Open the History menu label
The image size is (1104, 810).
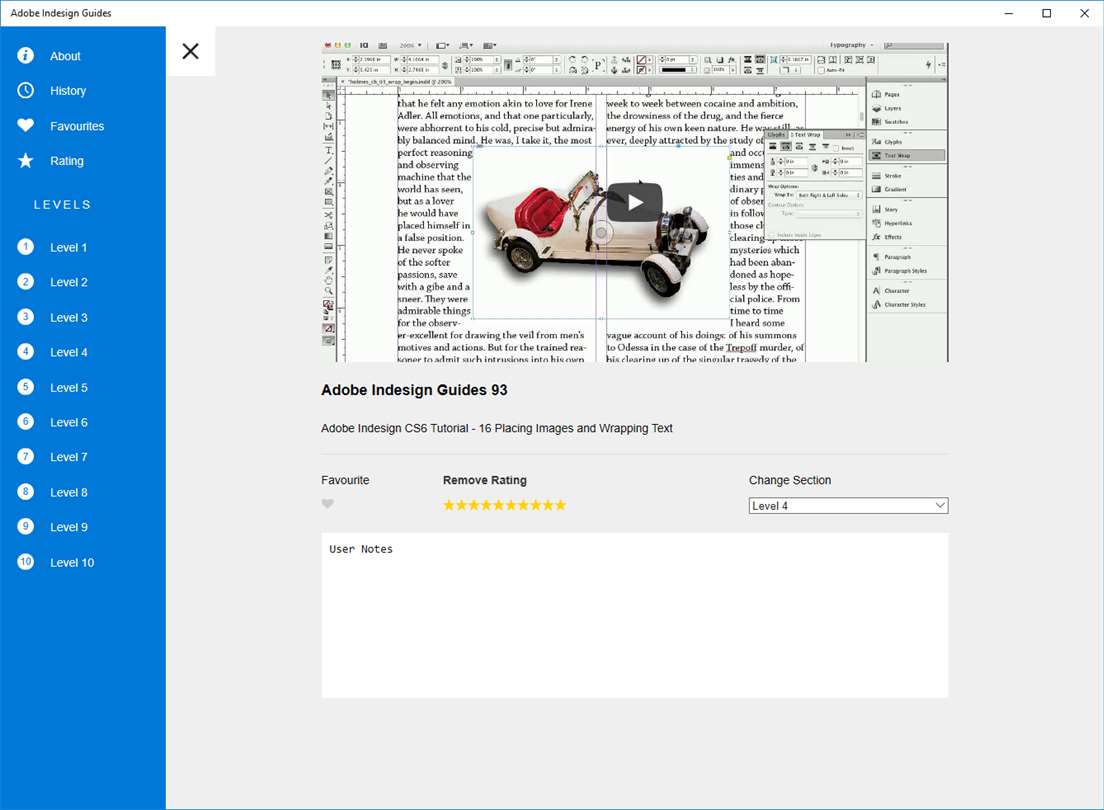click(x=68, y=91)
